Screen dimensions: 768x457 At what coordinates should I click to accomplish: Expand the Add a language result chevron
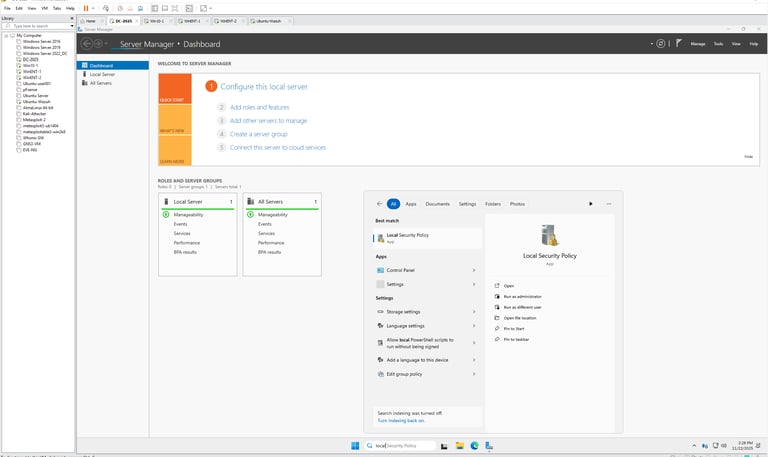click(474, 360)
